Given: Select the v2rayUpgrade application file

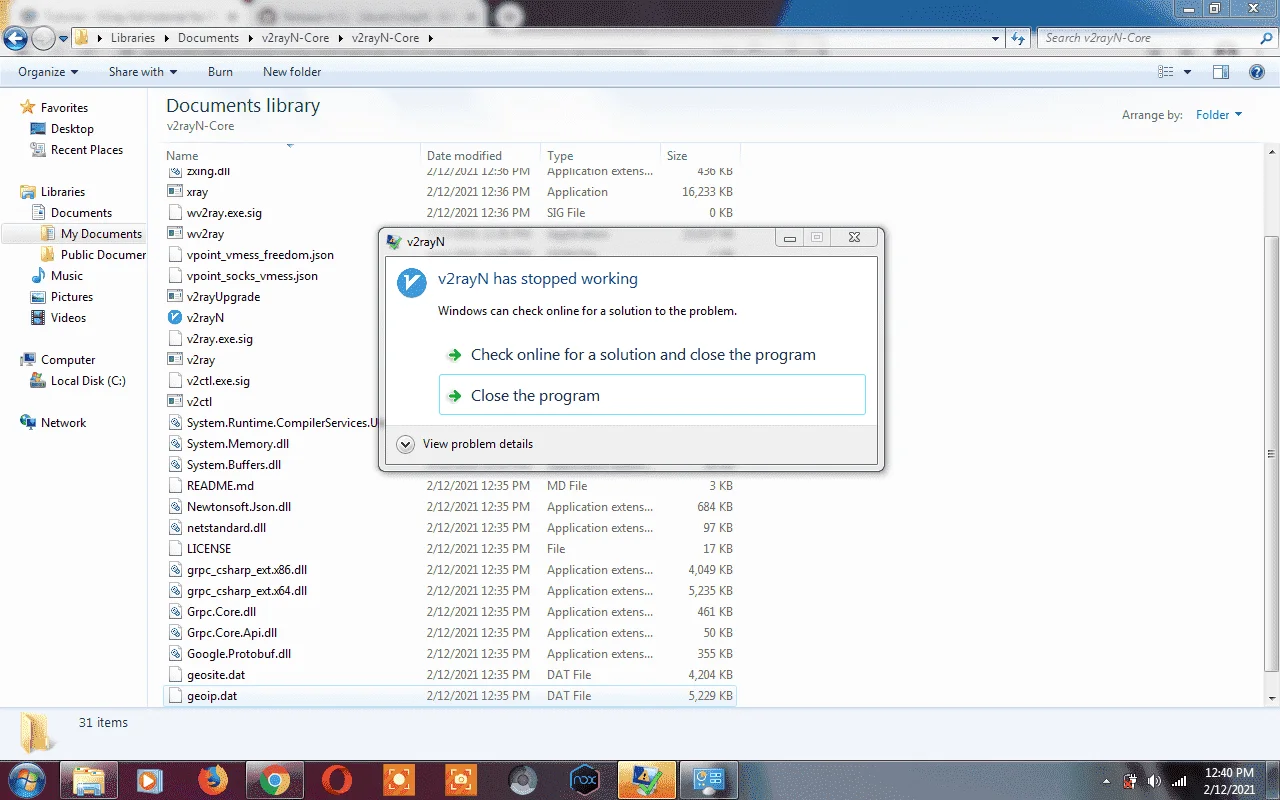Looking at the screenshot, I should tap(223, 297).
